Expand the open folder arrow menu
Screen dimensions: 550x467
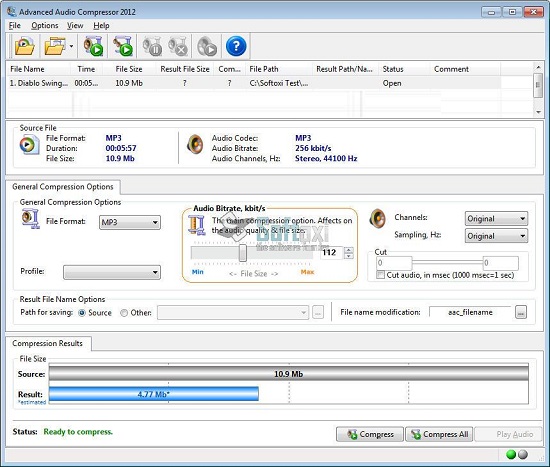point(71,46)
